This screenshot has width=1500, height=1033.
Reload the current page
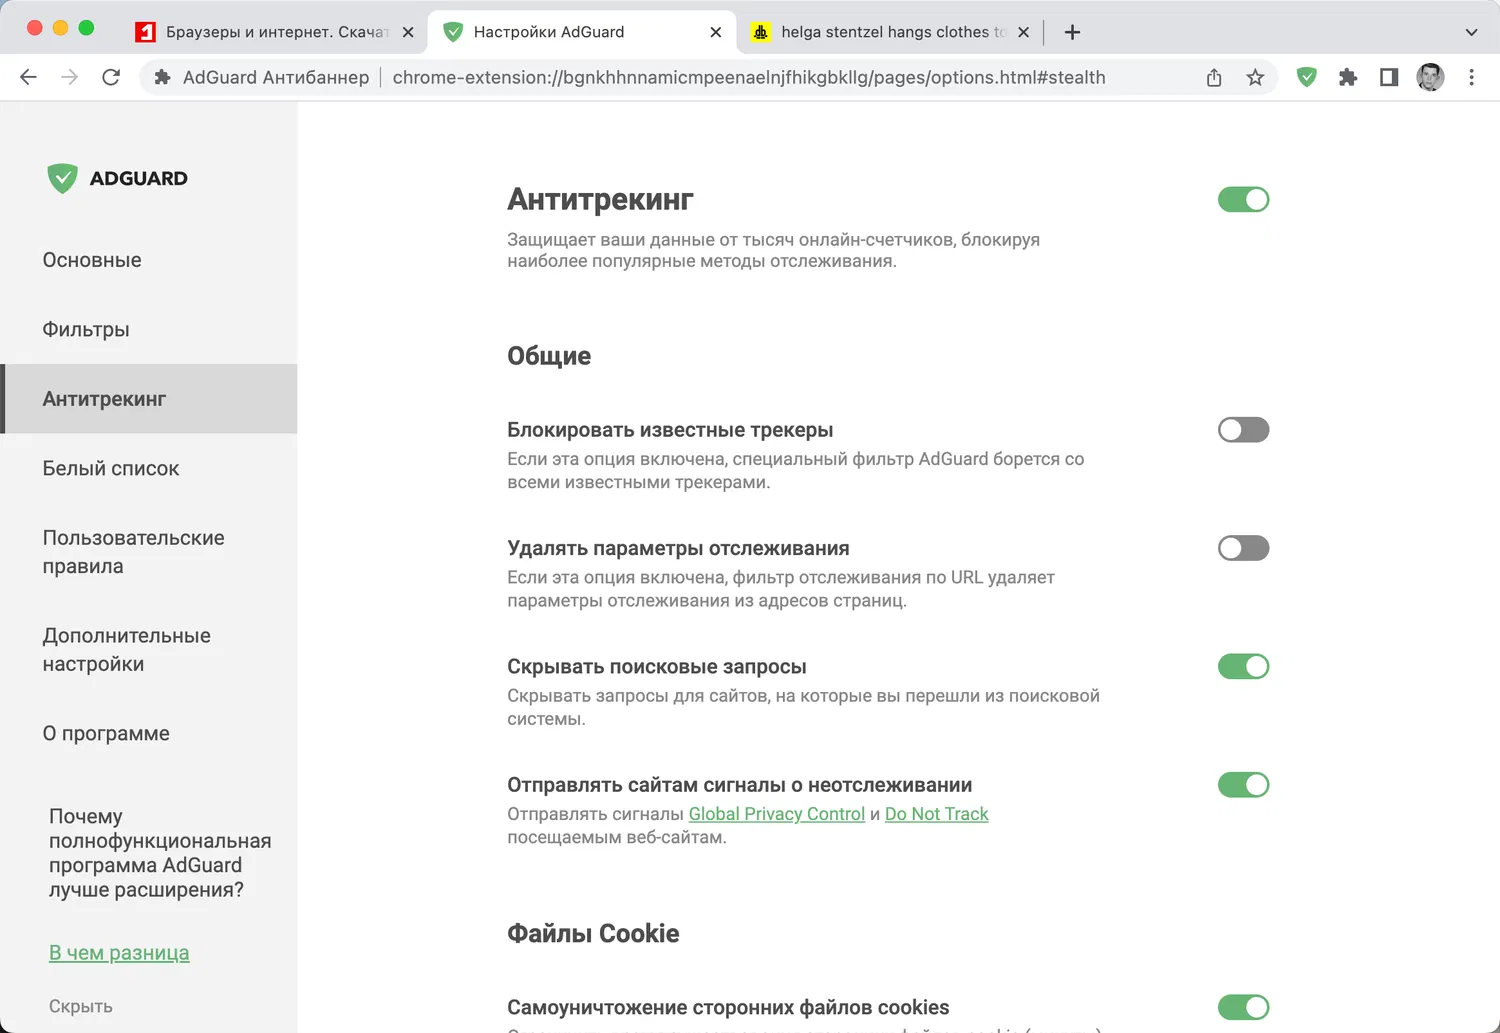111,77
